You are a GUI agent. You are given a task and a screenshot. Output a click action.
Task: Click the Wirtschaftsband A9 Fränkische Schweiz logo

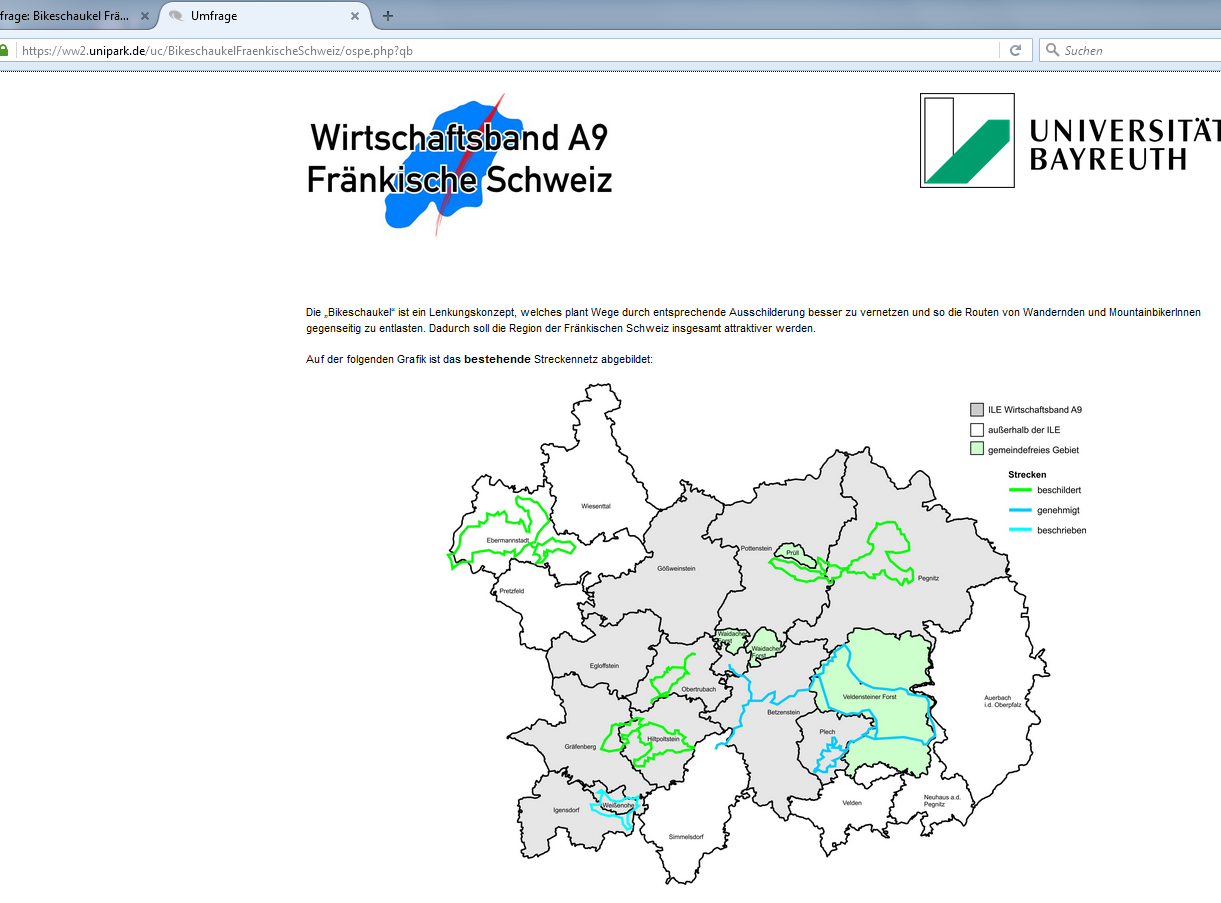(x=459, y=163)
